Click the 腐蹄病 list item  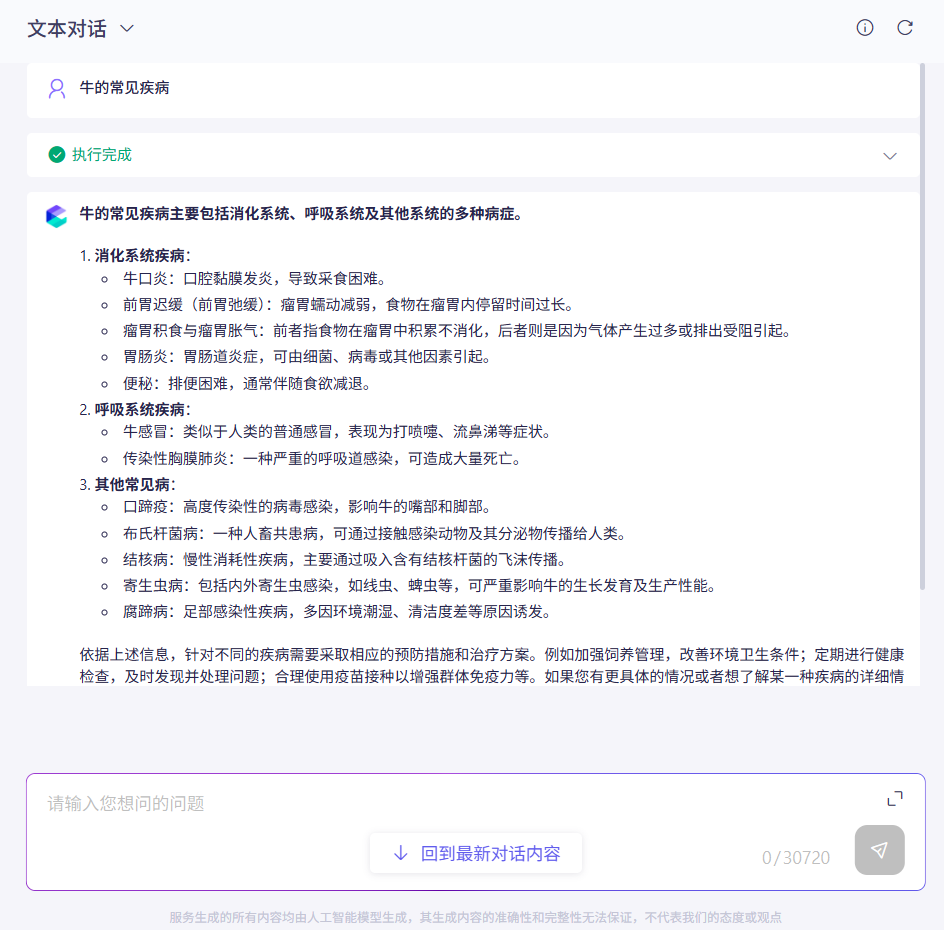(337, 612)
